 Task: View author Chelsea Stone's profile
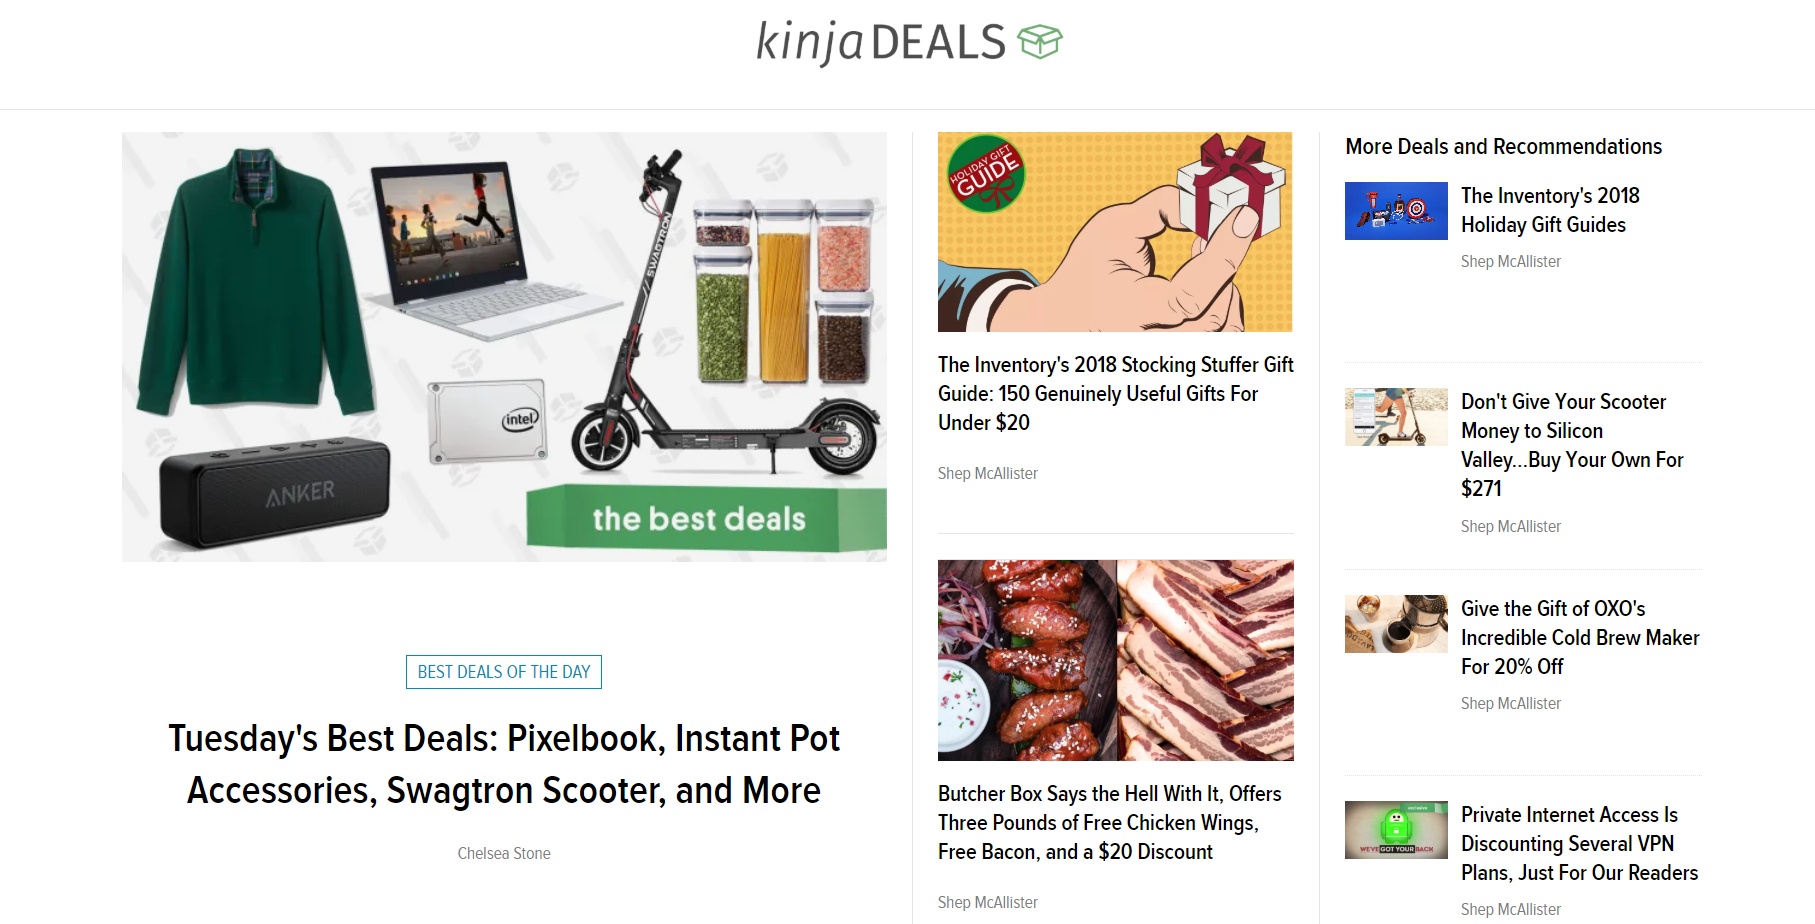(504, 853)
